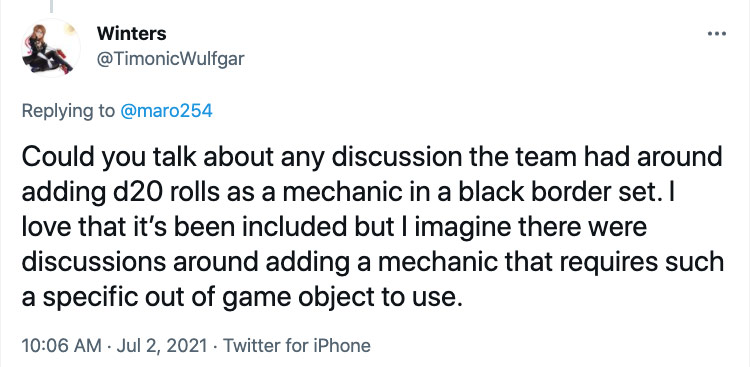This screenshot has height=367, width=750.
Task: Open the tweet's three-dot more options menu
Action: 717,33
